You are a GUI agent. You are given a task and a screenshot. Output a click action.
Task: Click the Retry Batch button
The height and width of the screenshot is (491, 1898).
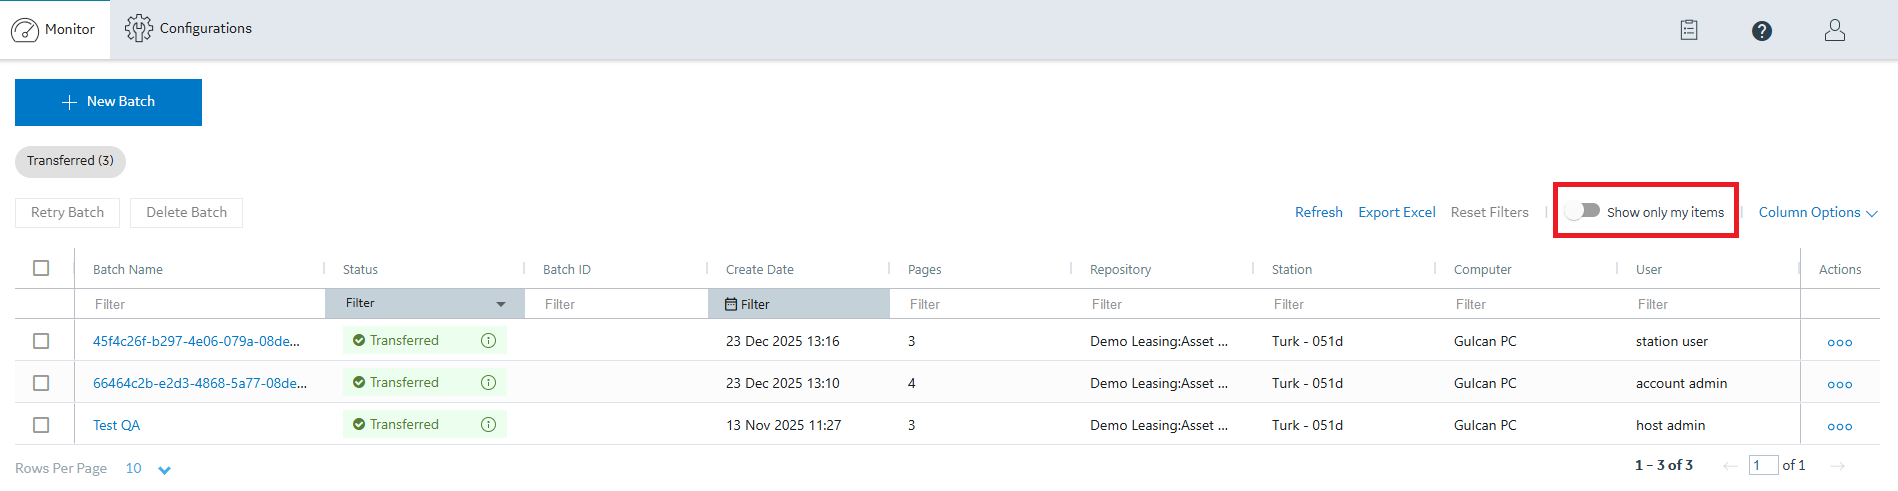pos(67,212)
